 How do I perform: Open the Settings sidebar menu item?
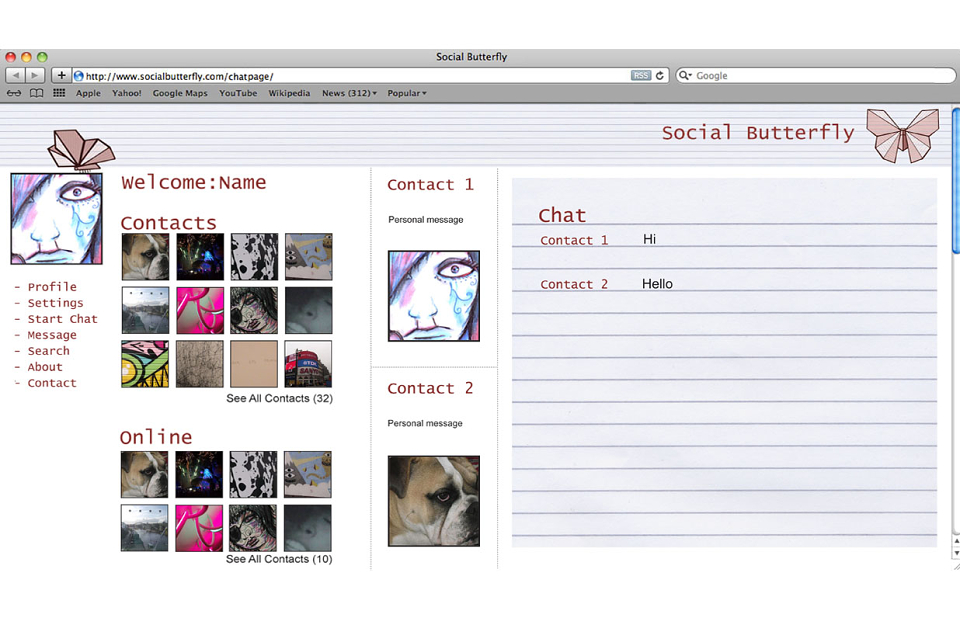pyautogui.click(x=55, y=303)
